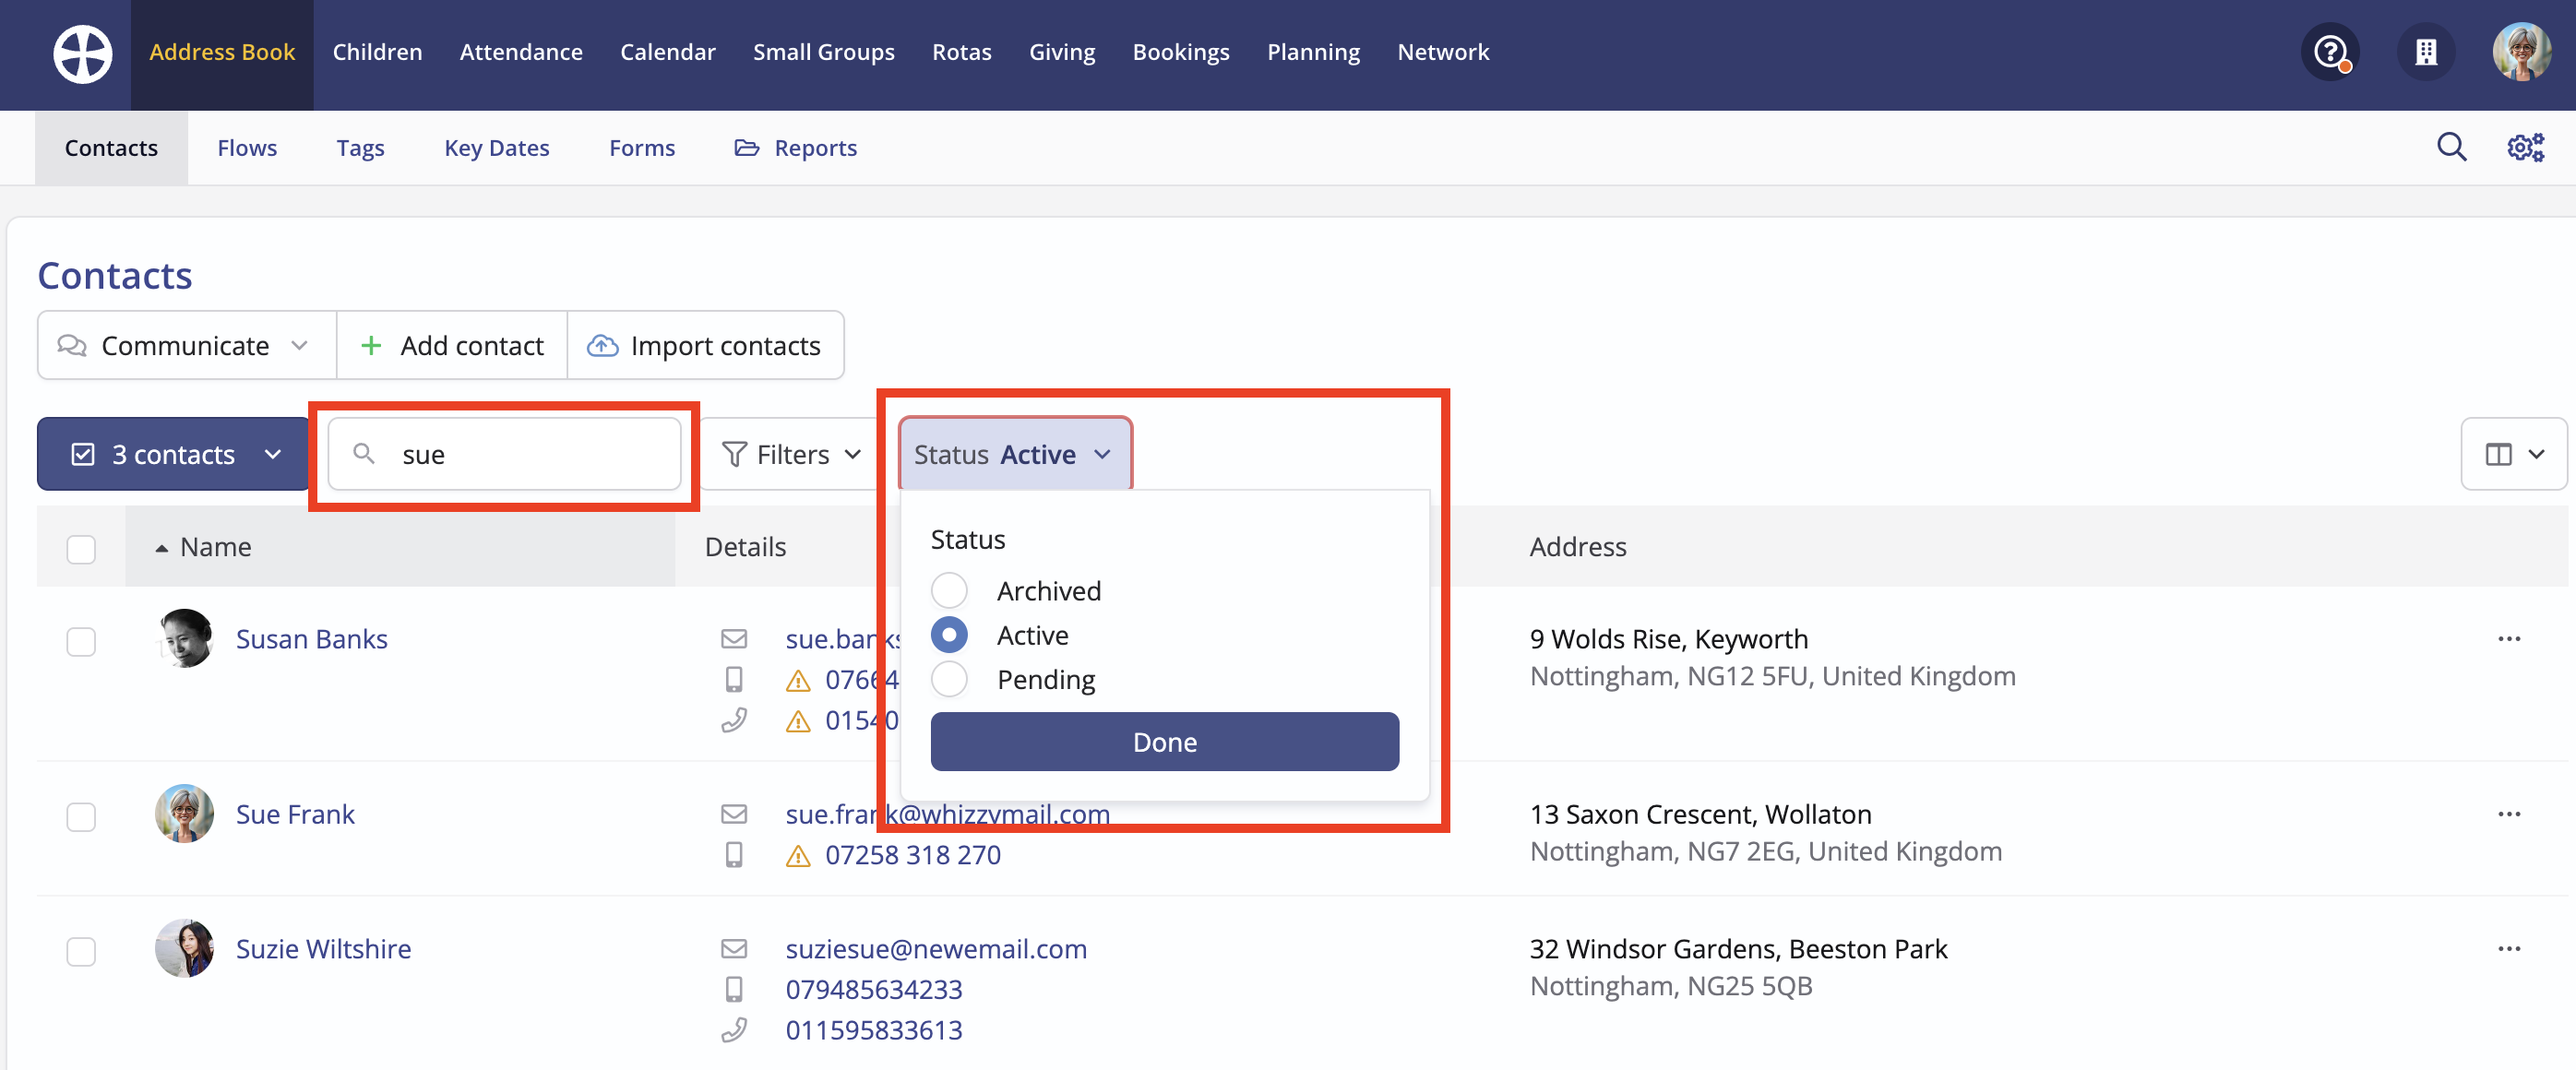Click the ChurchSuite logo icon
The width and height of the screenshot is (2576, 1070).
[82, 53]
